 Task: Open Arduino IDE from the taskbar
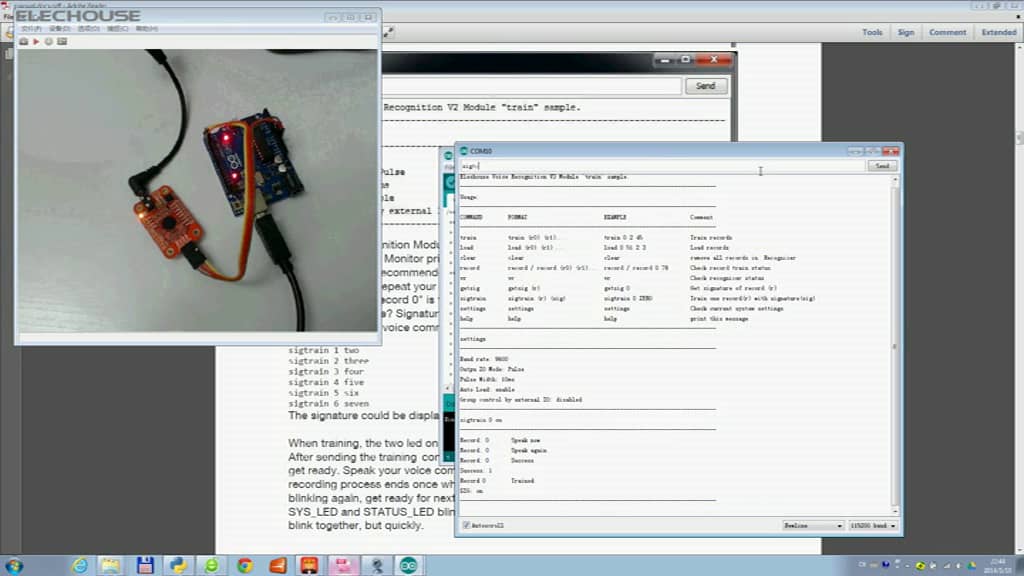[x=409, y=566]
